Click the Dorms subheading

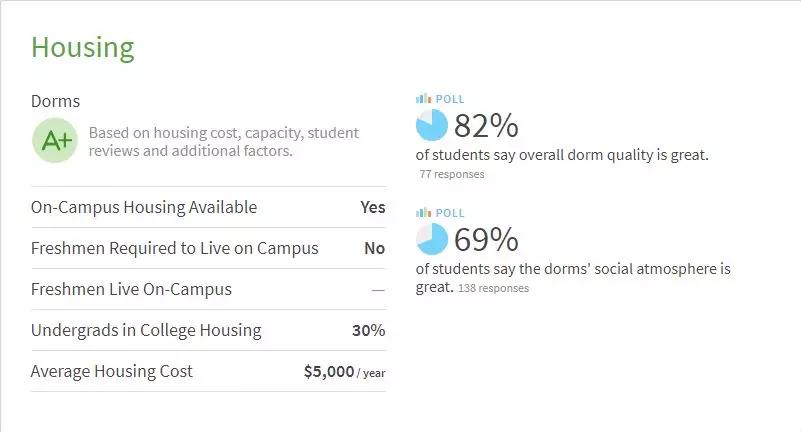tap(55, 101)
